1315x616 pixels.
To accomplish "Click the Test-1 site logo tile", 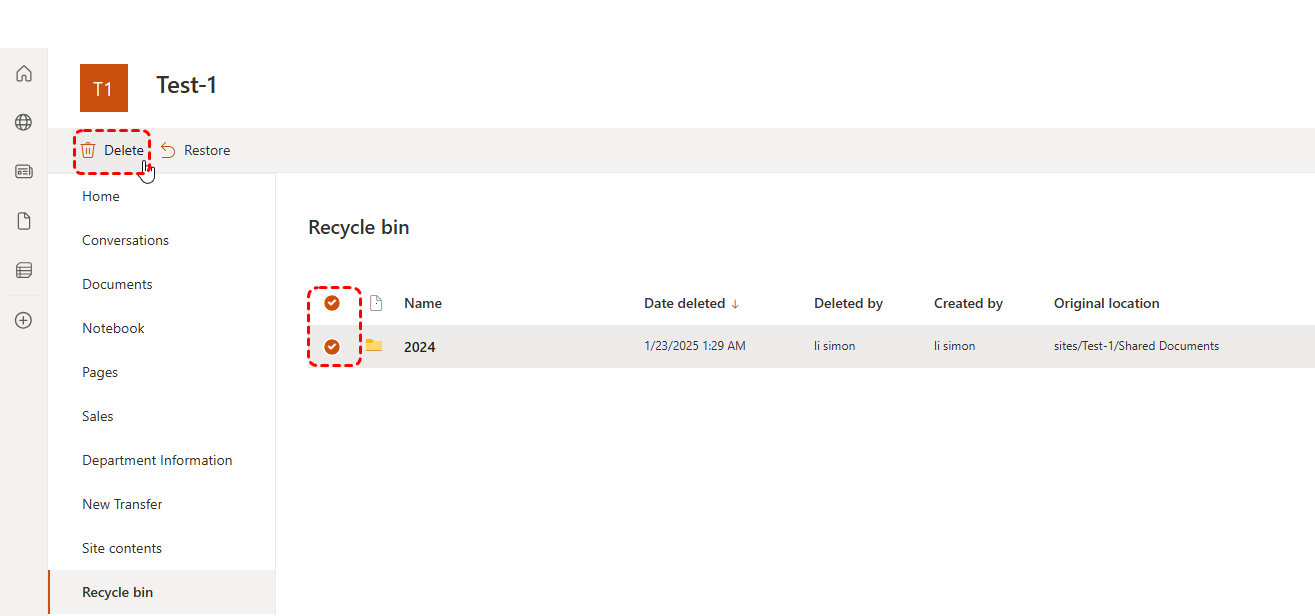I will tap(103, 88).
